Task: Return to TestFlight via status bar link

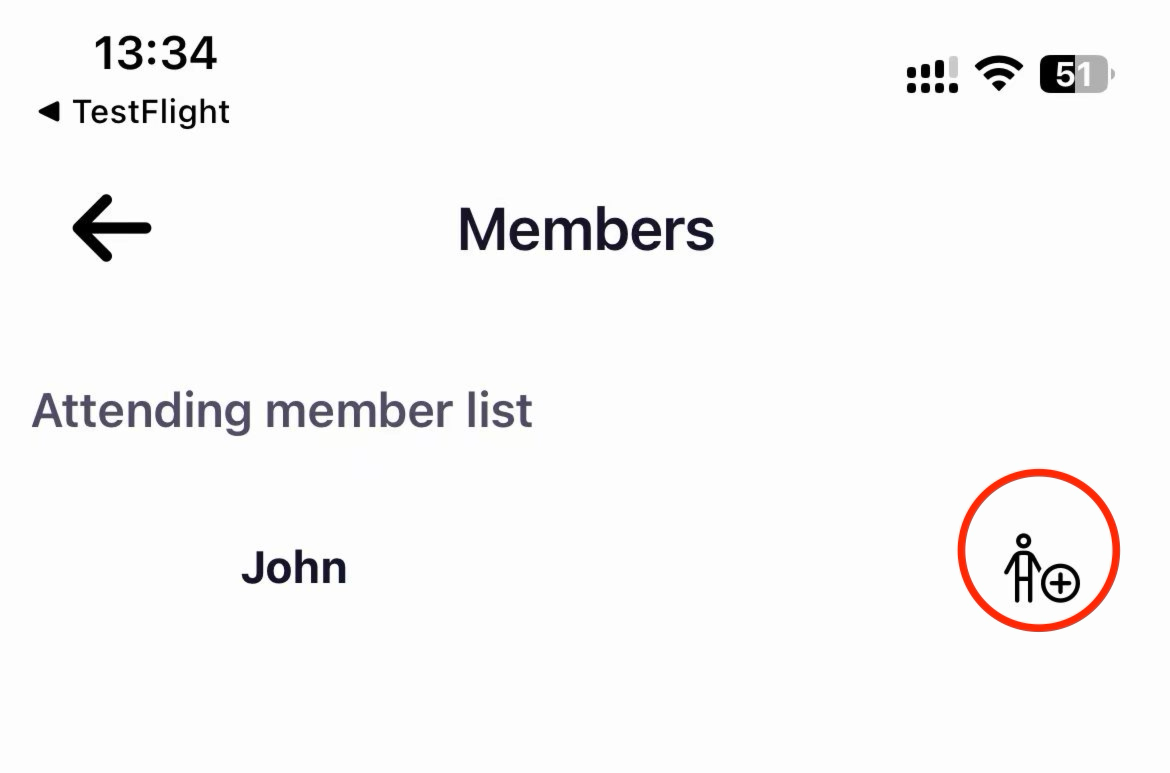Action: [134, 112]
